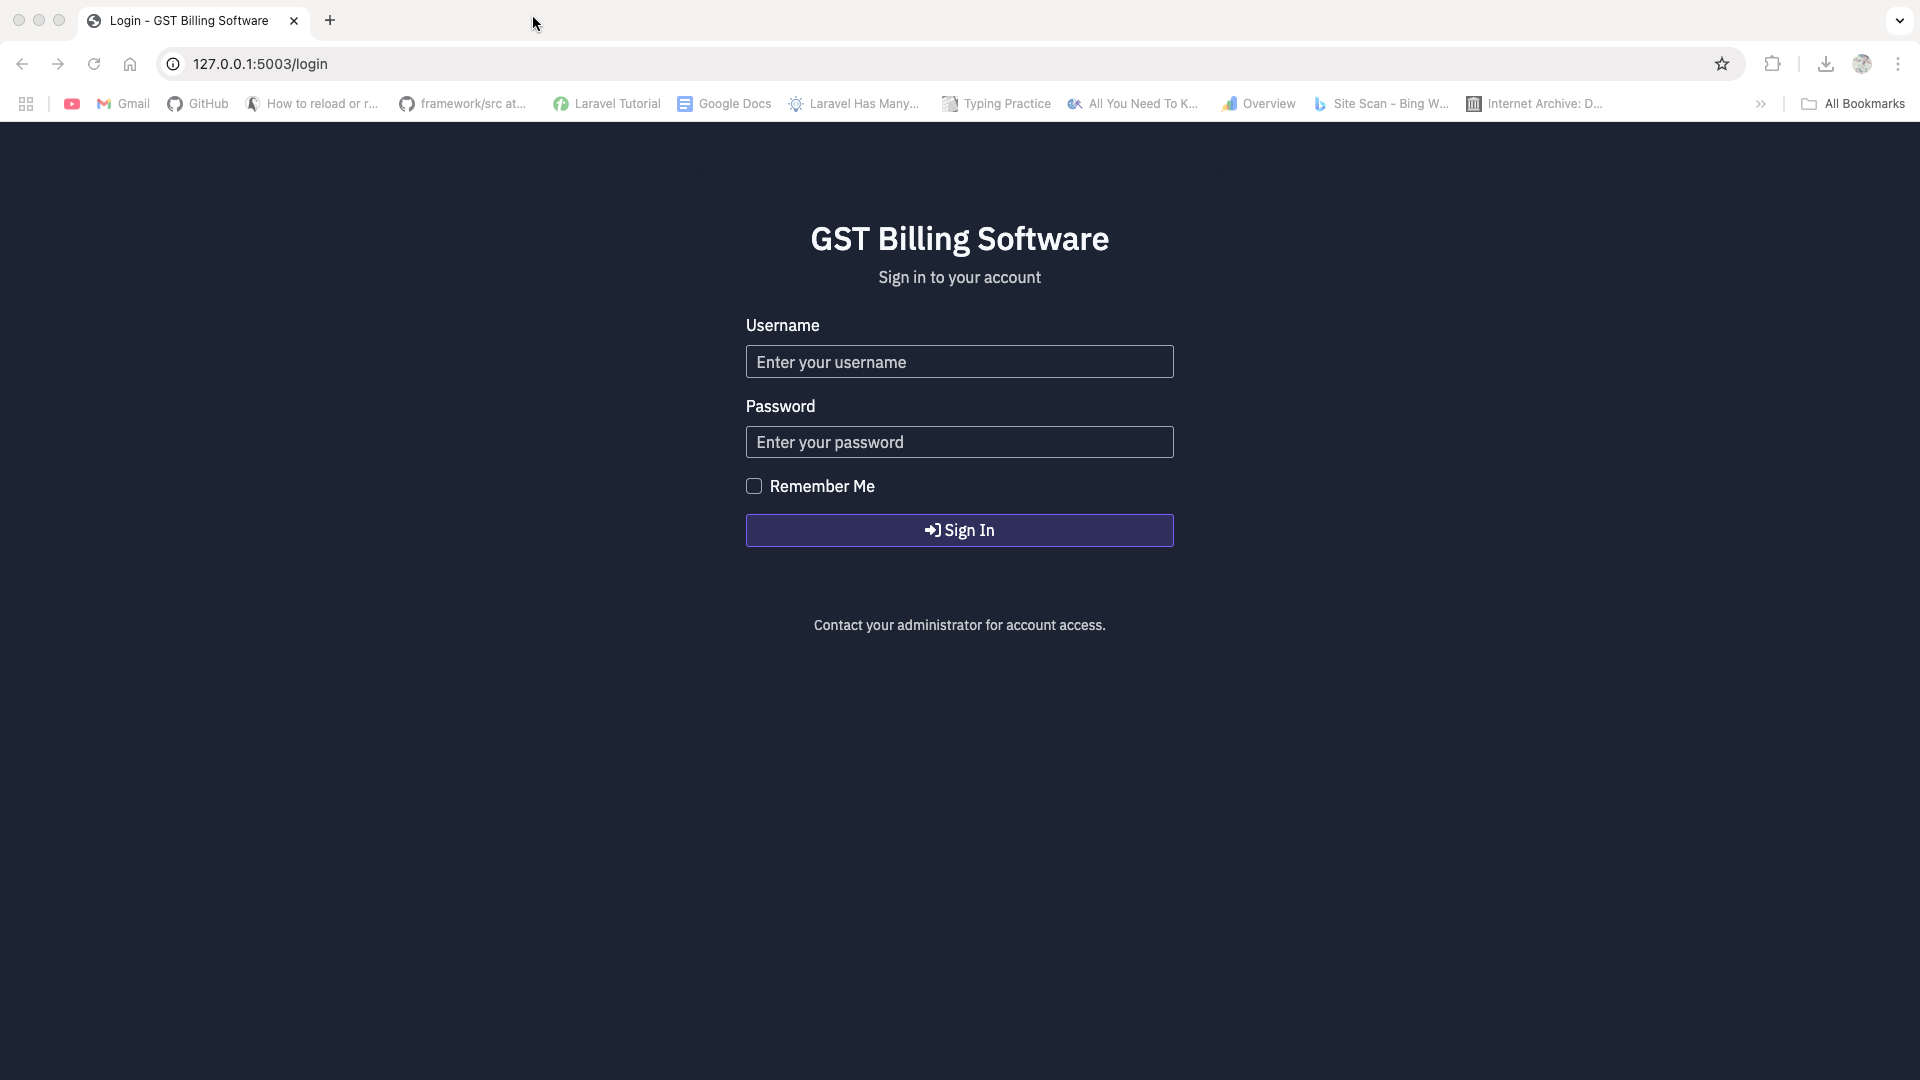This screenshot has height=1080, width=1920.
Task: Expand the hidden bookmarks overflow chevron
Action: click(1761, 104)
